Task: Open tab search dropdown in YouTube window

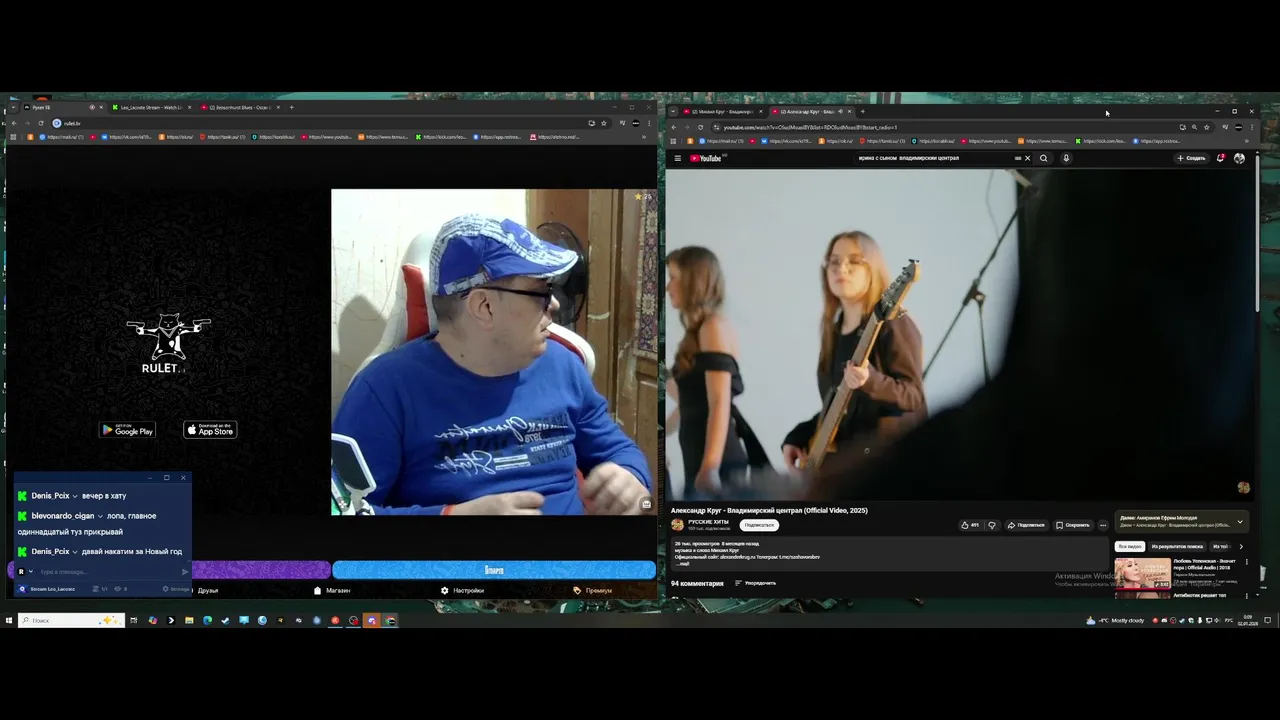Action: pyautogui.click(x=673, y=112)
